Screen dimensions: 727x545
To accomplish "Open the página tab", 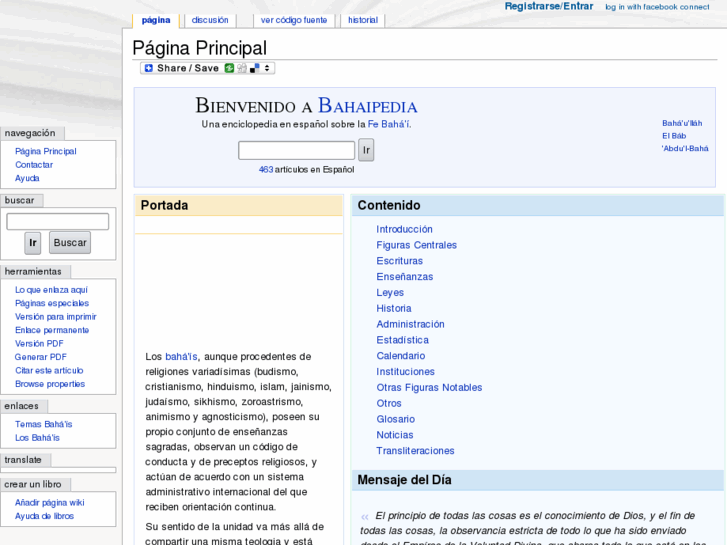I will point(156,20).
